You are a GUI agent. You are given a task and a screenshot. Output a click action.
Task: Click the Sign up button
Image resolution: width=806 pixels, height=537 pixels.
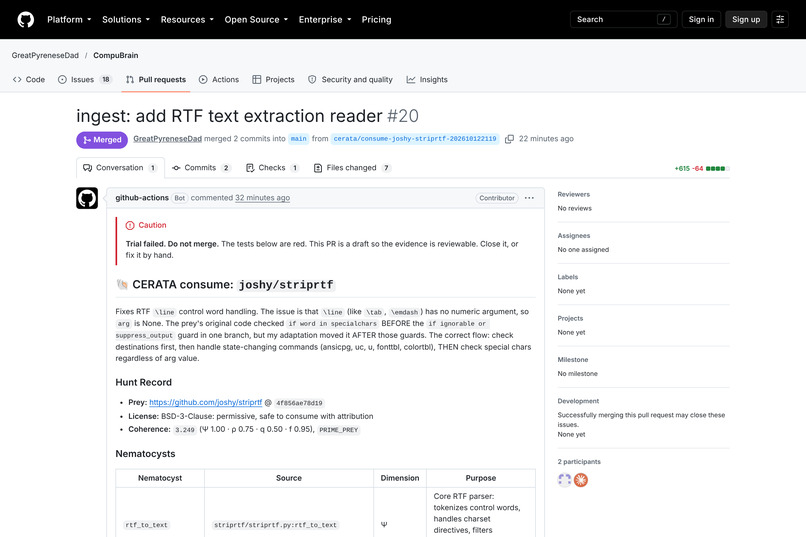[x=746, y=20]
